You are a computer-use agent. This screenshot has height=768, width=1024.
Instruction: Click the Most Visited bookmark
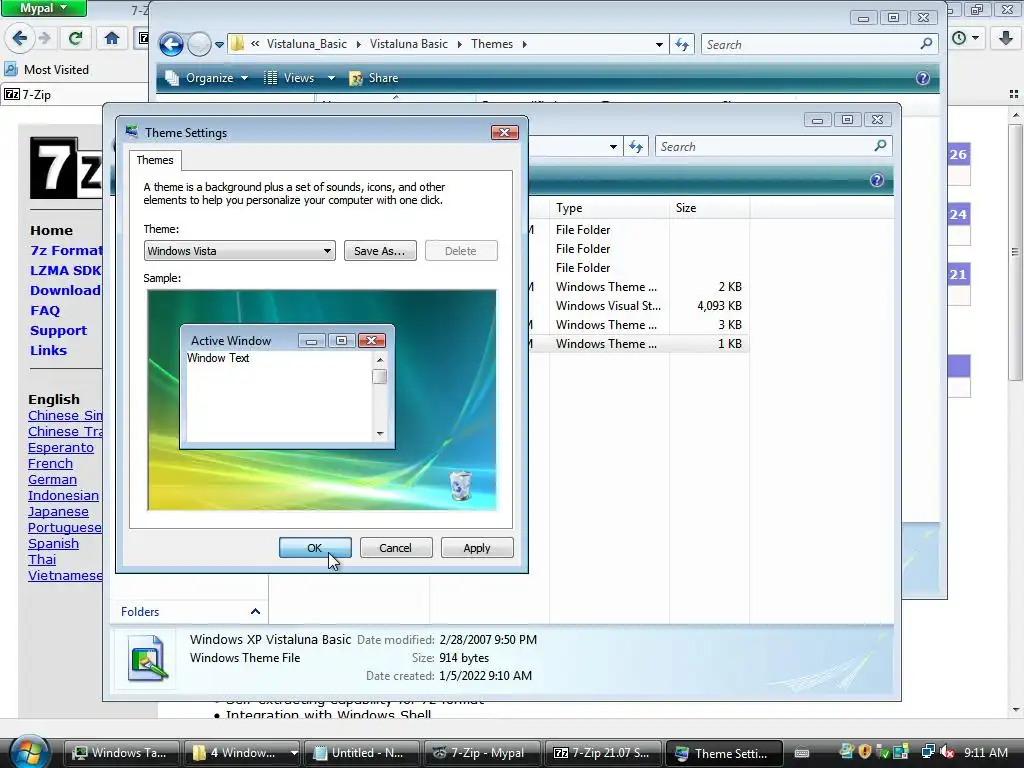tap(46, 69)
